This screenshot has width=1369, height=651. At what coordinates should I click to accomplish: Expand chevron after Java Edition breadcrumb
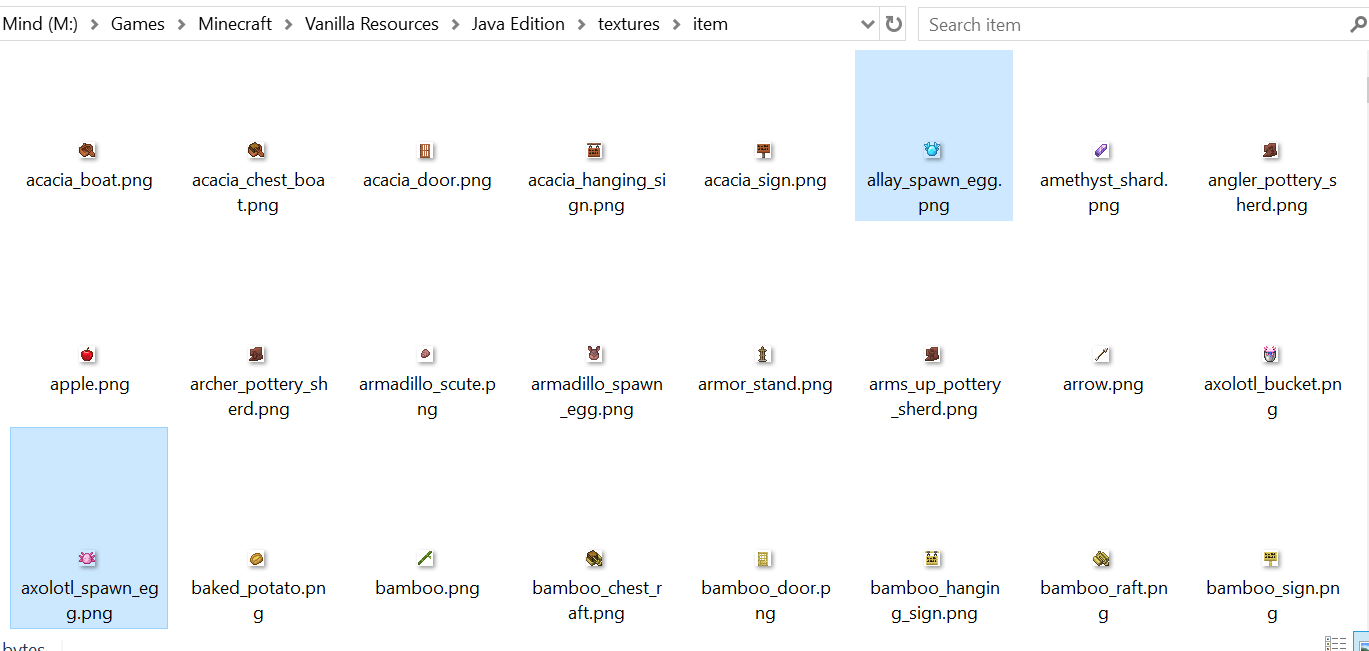tap(581, 24)
